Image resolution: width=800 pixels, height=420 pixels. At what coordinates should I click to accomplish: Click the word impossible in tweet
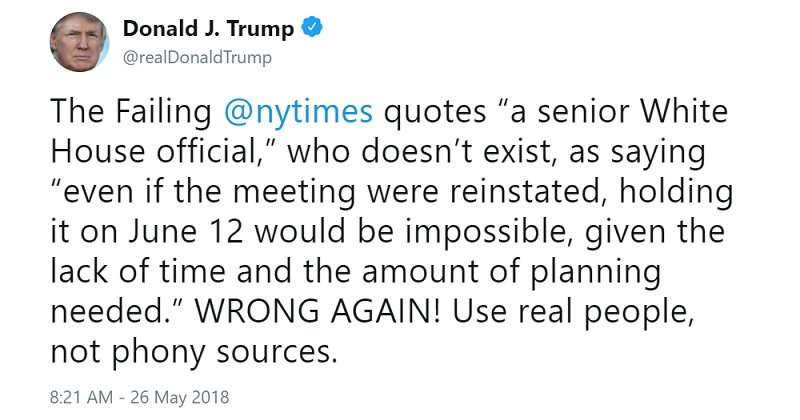485,232
